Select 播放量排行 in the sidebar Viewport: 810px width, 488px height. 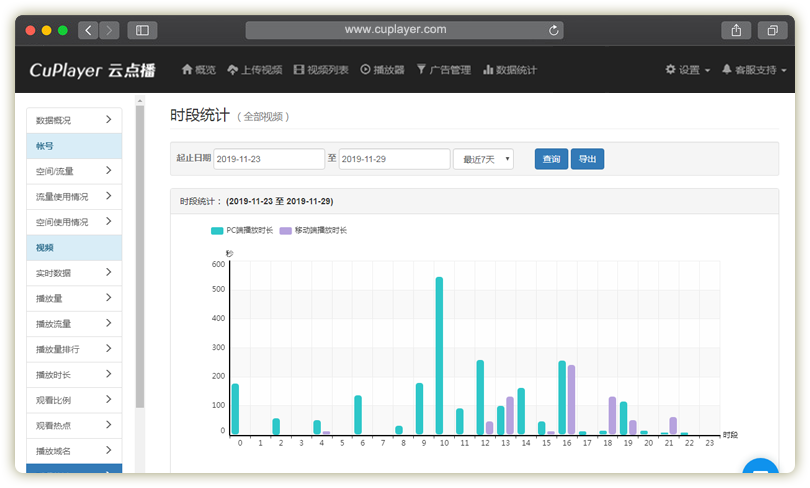pyautogui.click(x=73, y=350)
